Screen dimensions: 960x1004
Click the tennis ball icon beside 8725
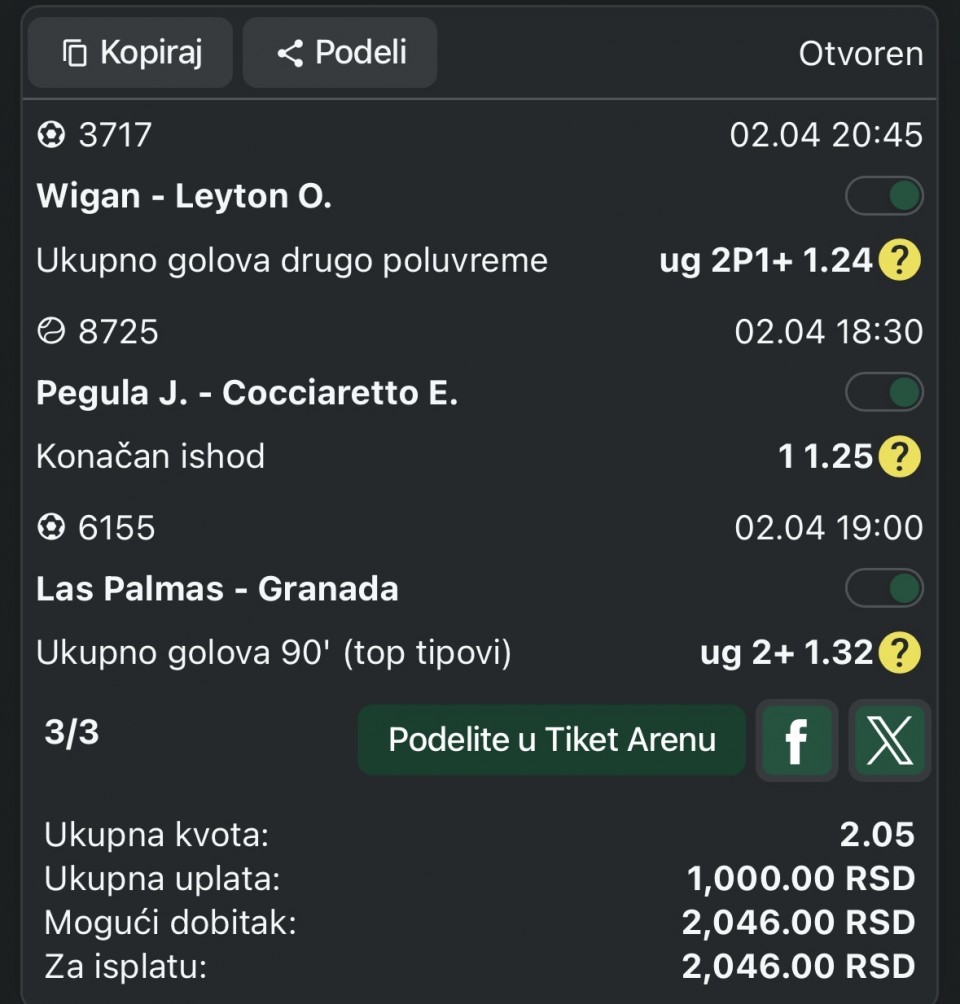(x=50, y=331)
